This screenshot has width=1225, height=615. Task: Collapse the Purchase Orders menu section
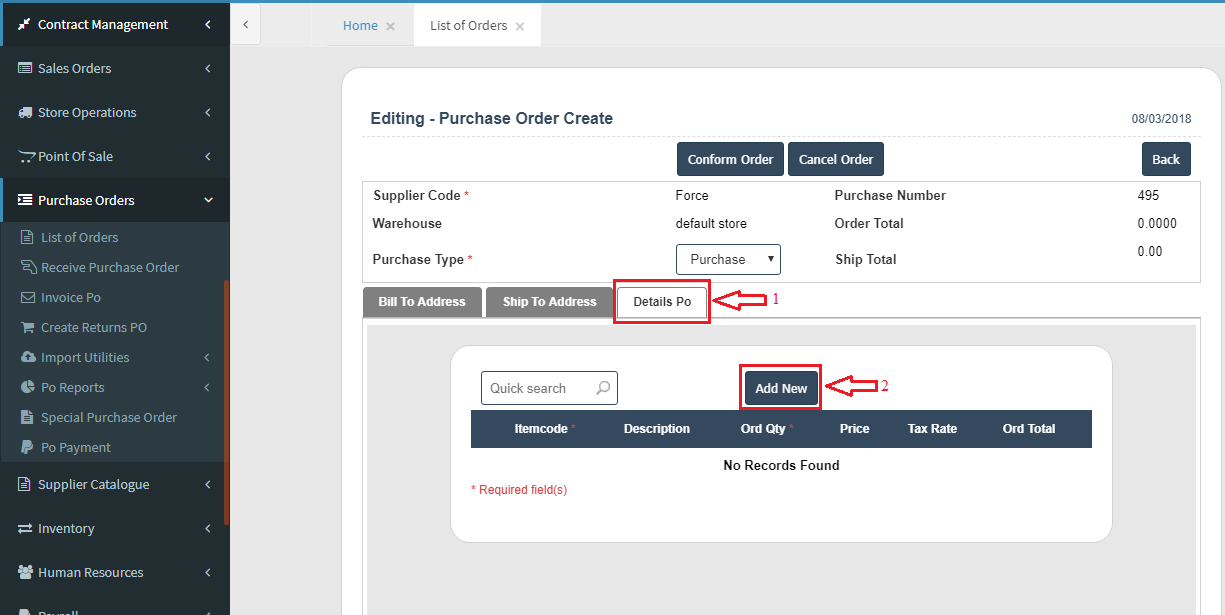115,200
